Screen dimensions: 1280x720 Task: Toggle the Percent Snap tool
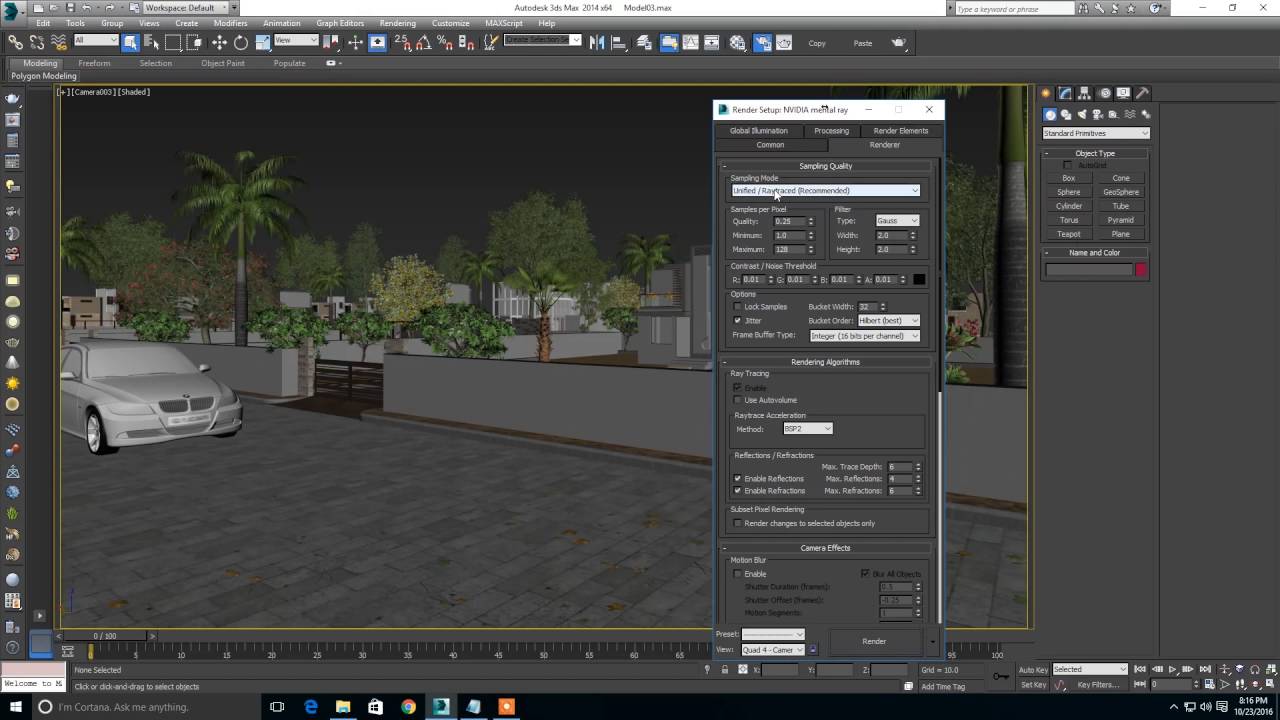pos(445,43)
